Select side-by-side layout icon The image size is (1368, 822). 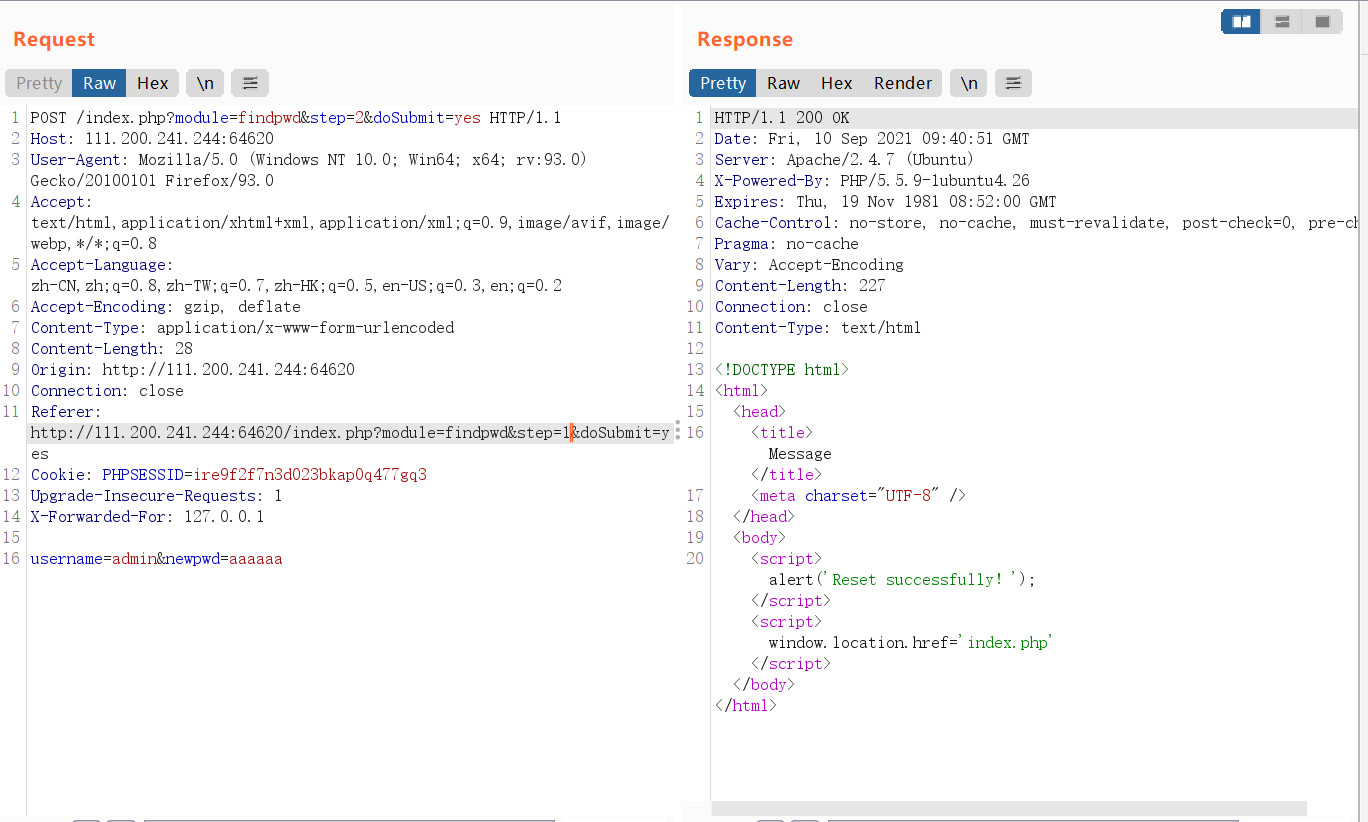[1241, 21]
